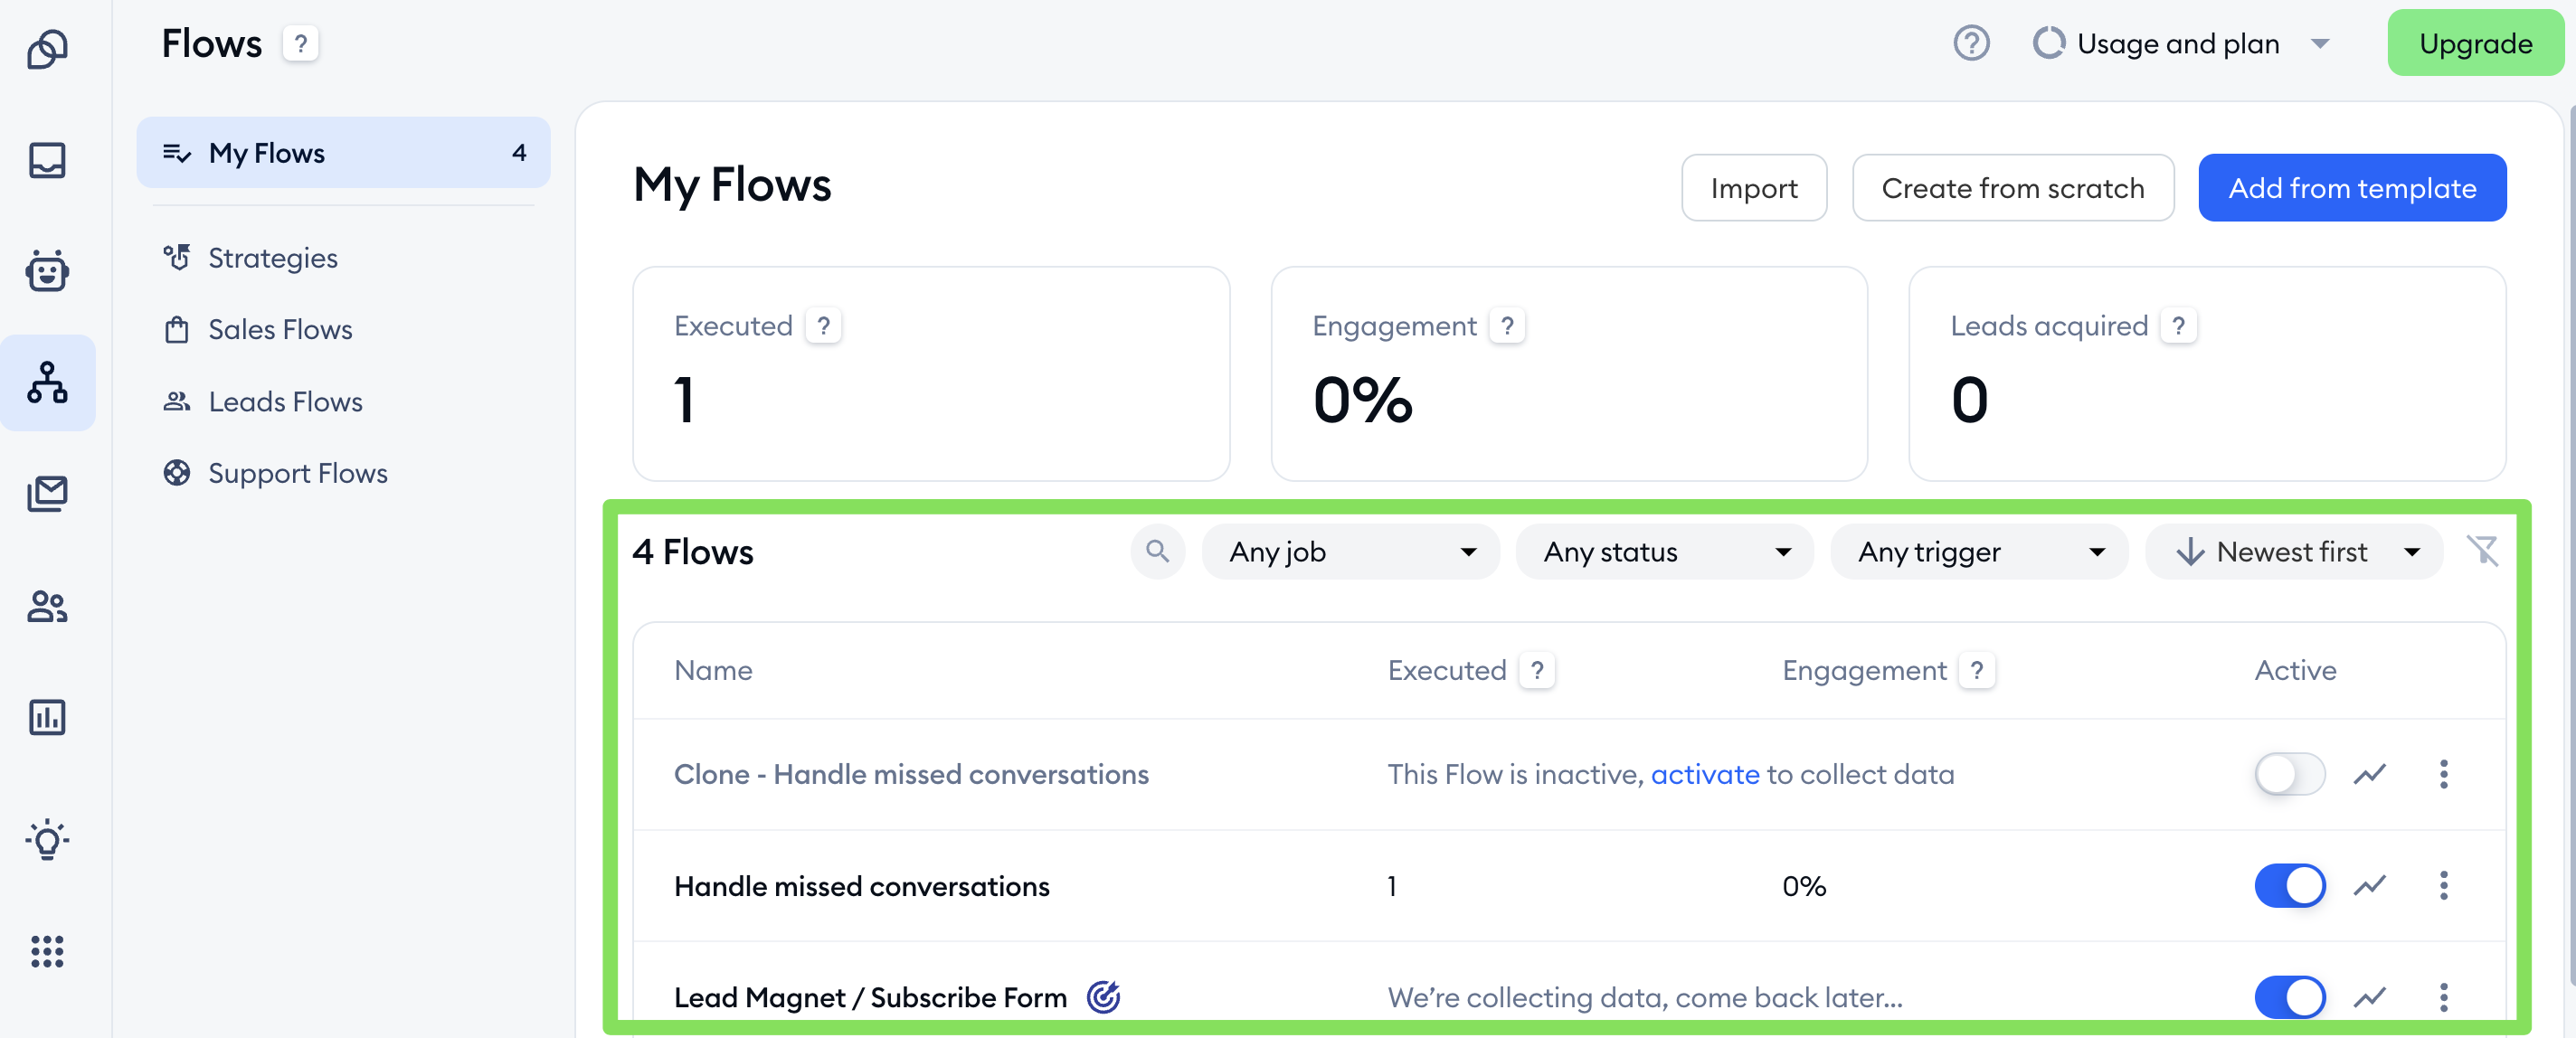Open the apps grid sidebar icon
This screenshot has width=2576, height=1038.
pos(47,951)
